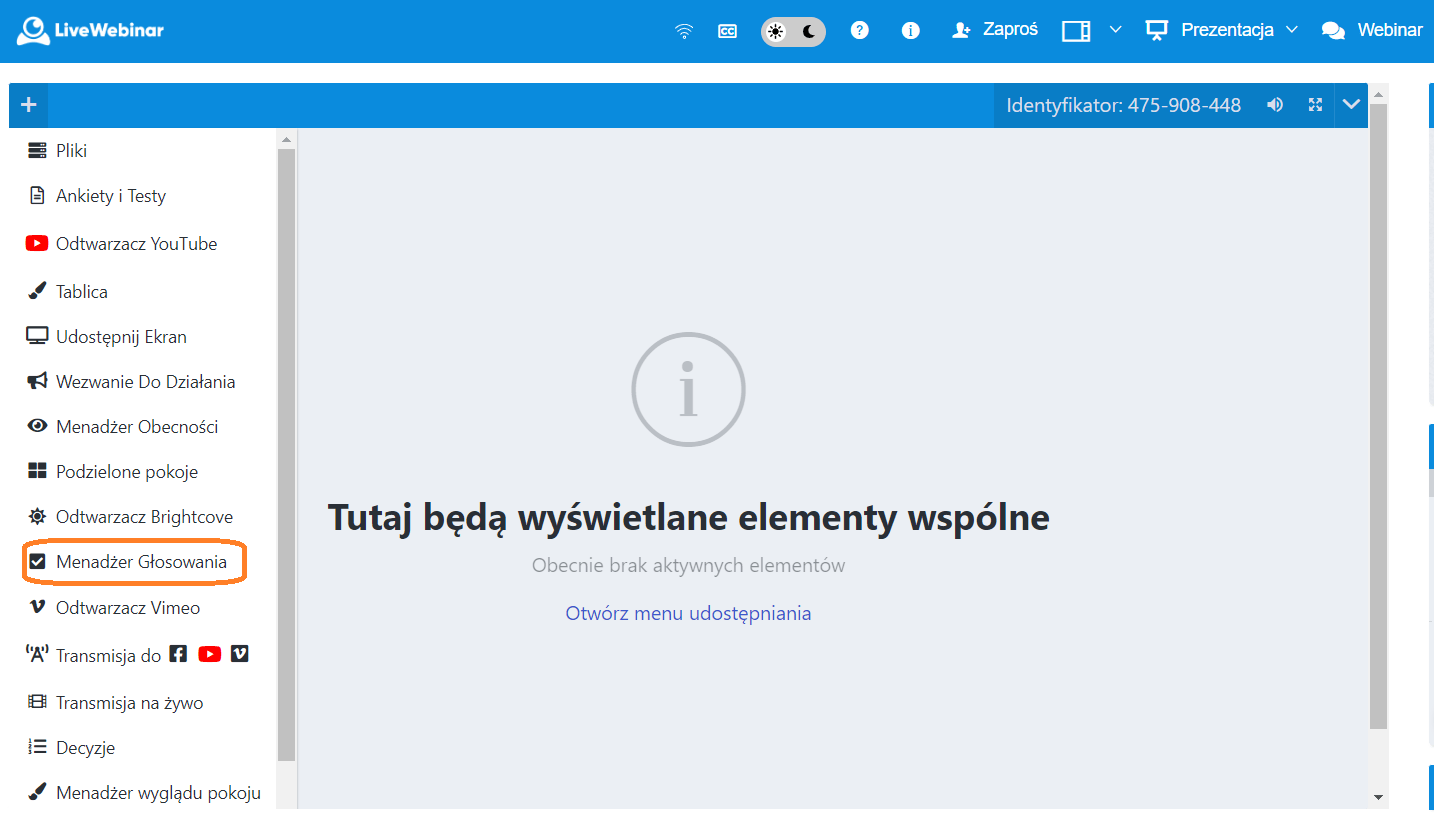The width and height of the screenshot is (1434, 822).
Task: Click the plus icon above sidebar
Action: click(28, 105)
